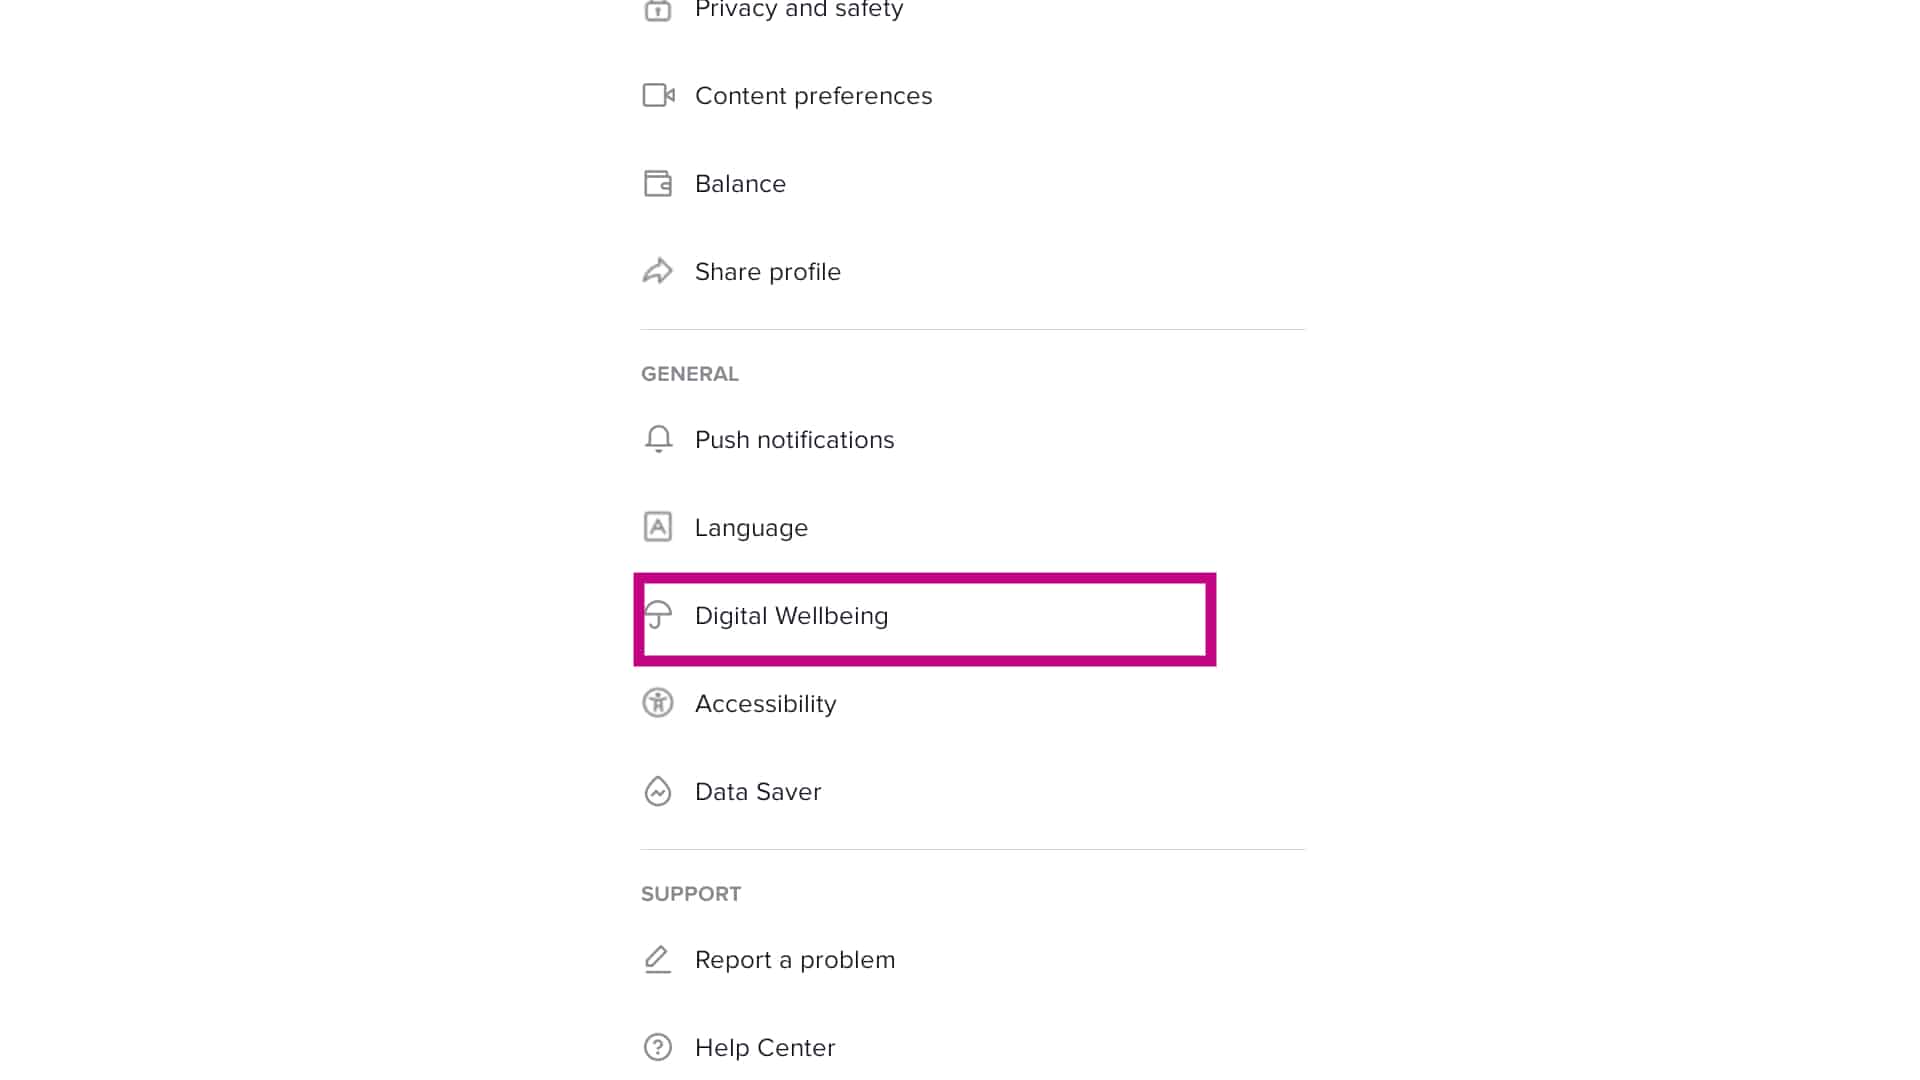Open Push notifications settings
The height and width of the screenshot is (1080, 1920).
coord(795,439)
